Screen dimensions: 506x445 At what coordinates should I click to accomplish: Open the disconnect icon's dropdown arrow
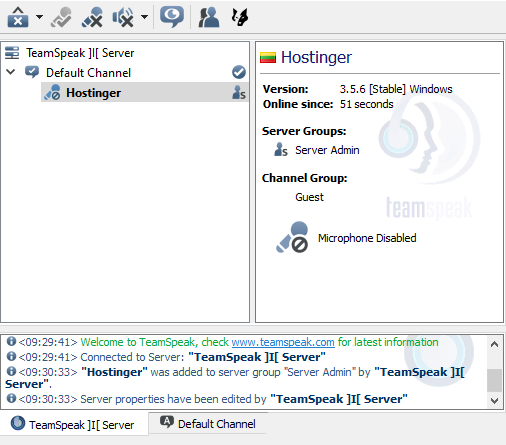(x=39, y=17)
